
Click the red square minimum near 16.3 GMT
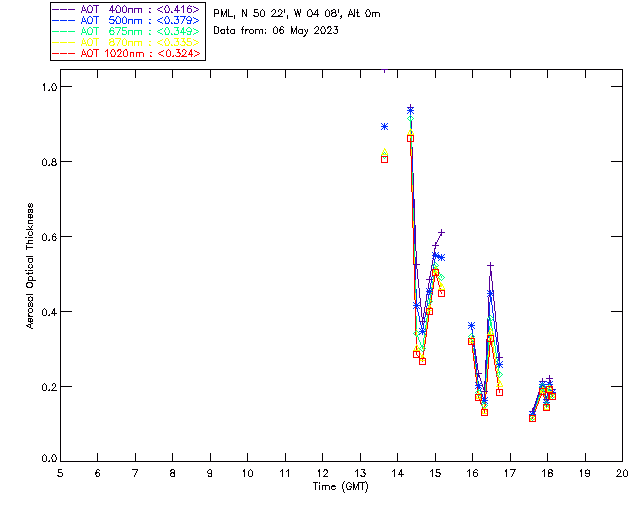(484, 412)
